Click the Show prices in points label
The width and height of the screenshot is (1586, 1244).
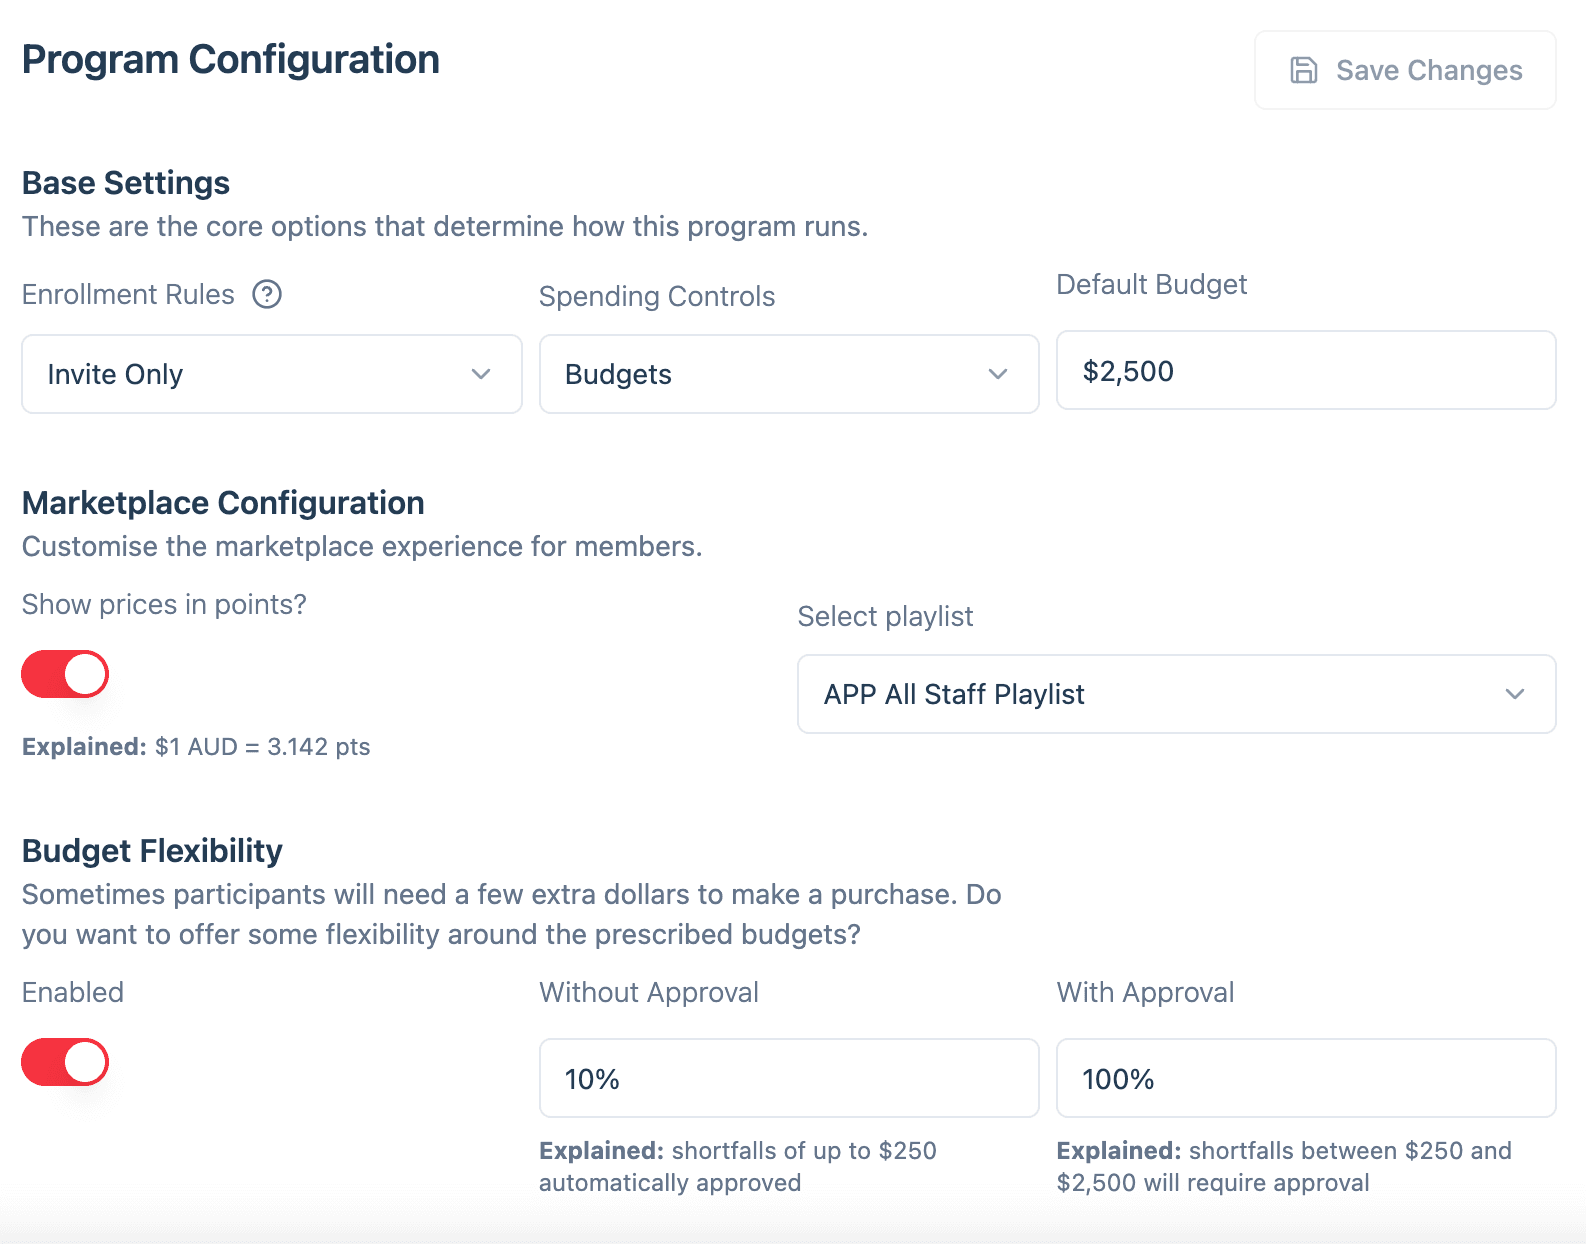(x=164, y=605)
